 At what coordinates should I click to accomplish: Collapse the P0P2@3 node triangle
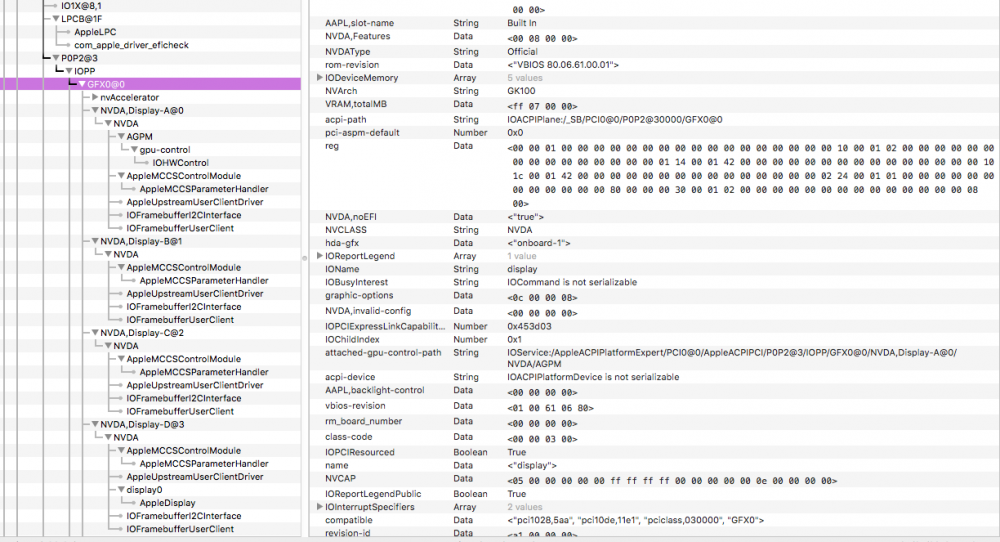click(56, 58)
